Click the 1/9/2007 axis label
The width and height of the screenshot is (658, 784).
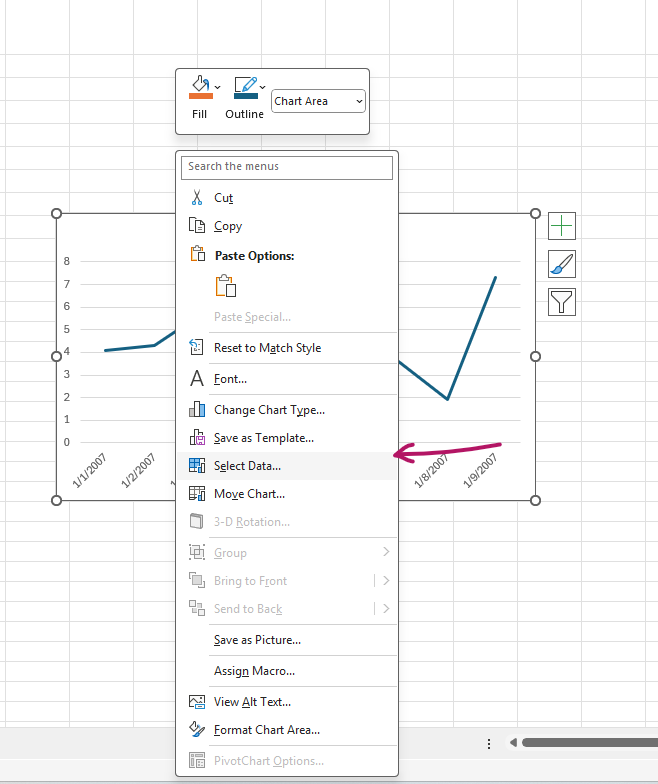pos(480,470)
